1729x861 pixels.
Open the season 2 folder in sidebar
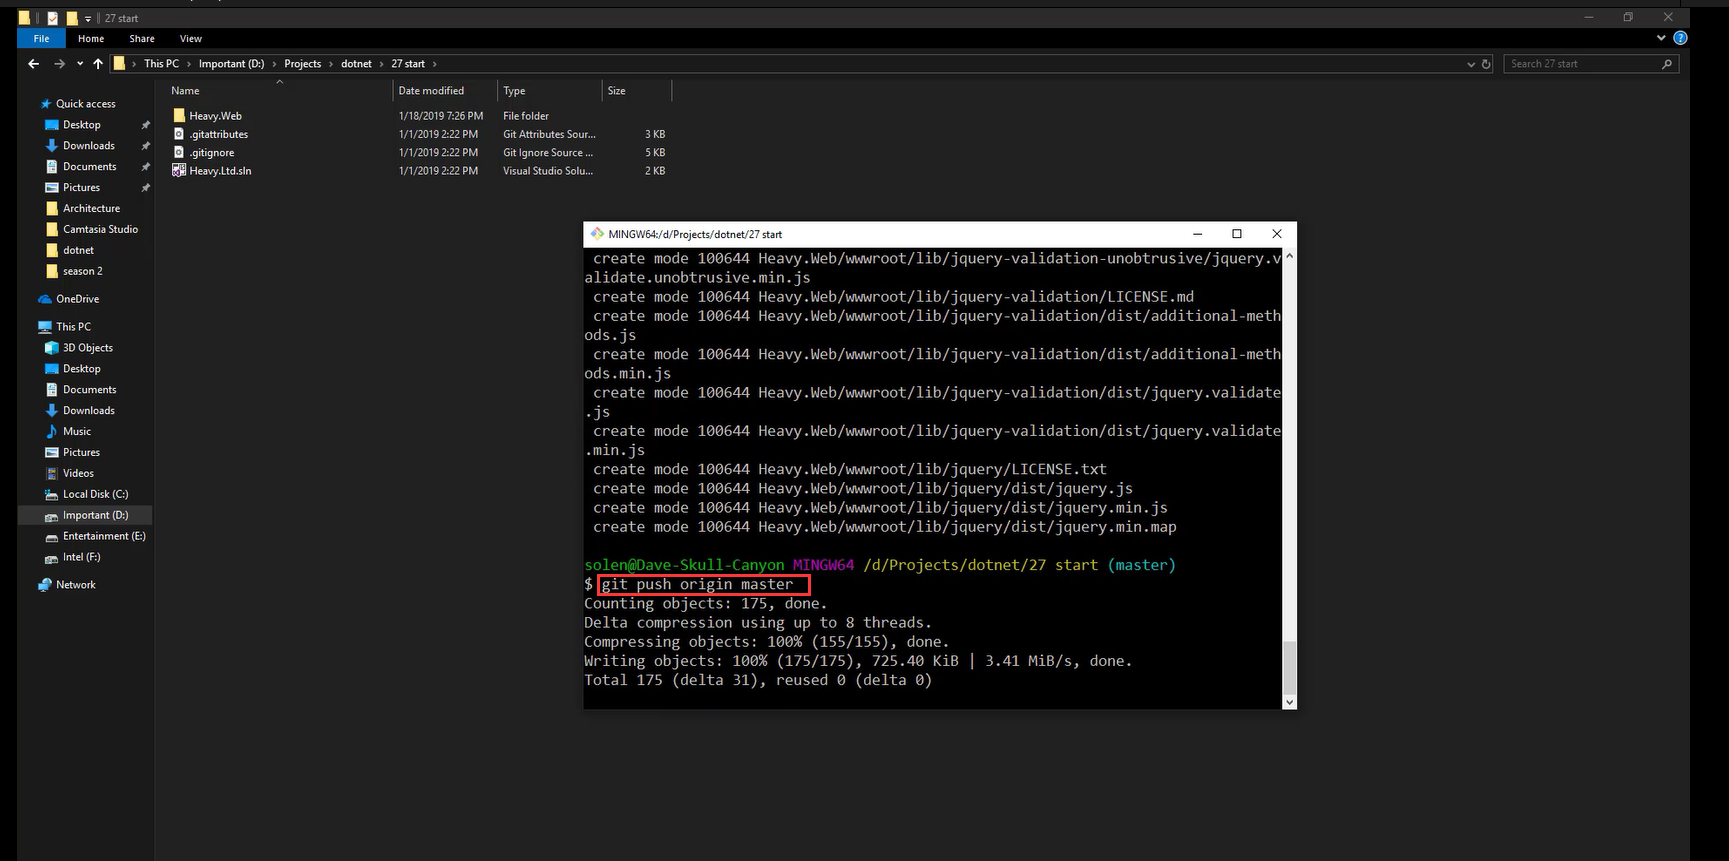click(x=82, y=272)
